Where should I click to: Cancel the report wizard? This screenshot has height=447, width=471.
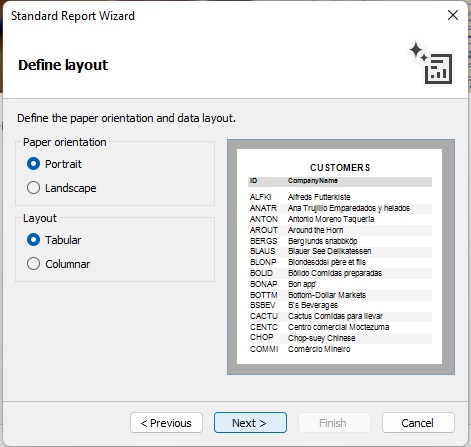[x=418, y=423]
